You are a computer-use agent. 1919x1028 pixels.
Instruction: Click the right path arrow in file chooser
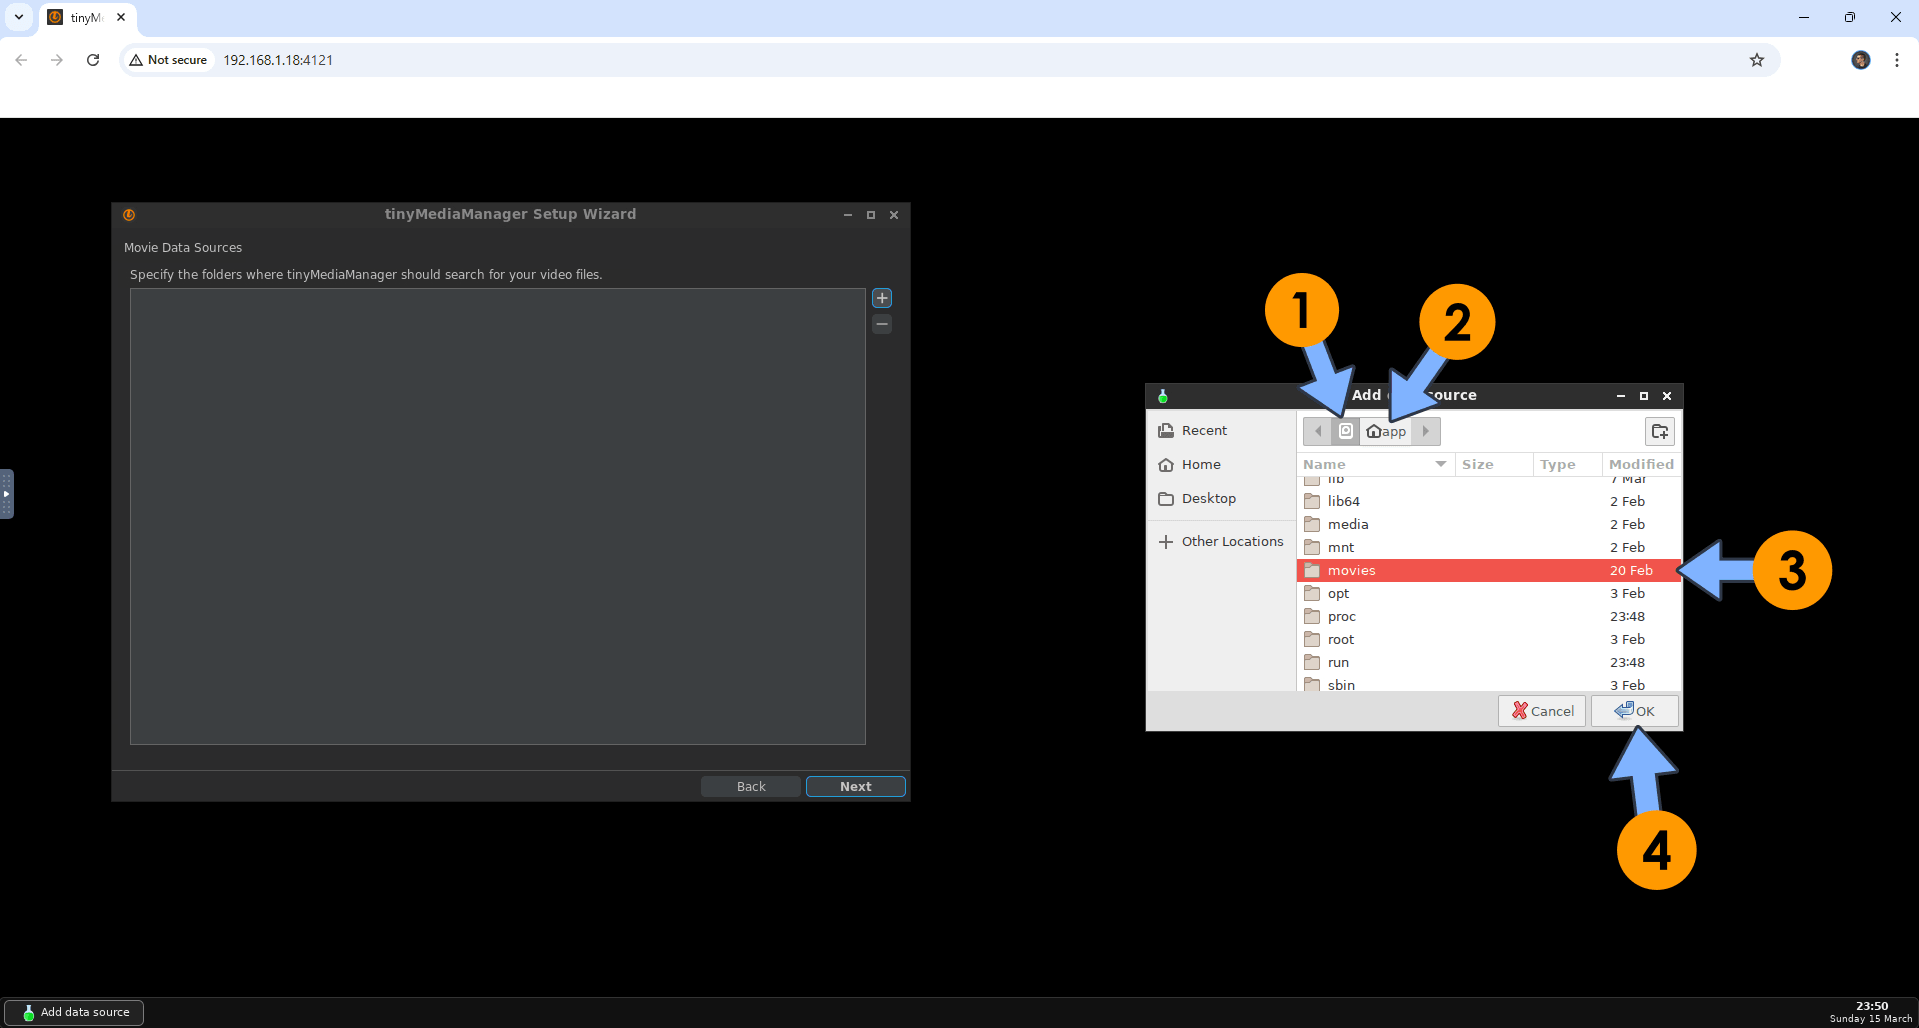tap(1425, 431)
